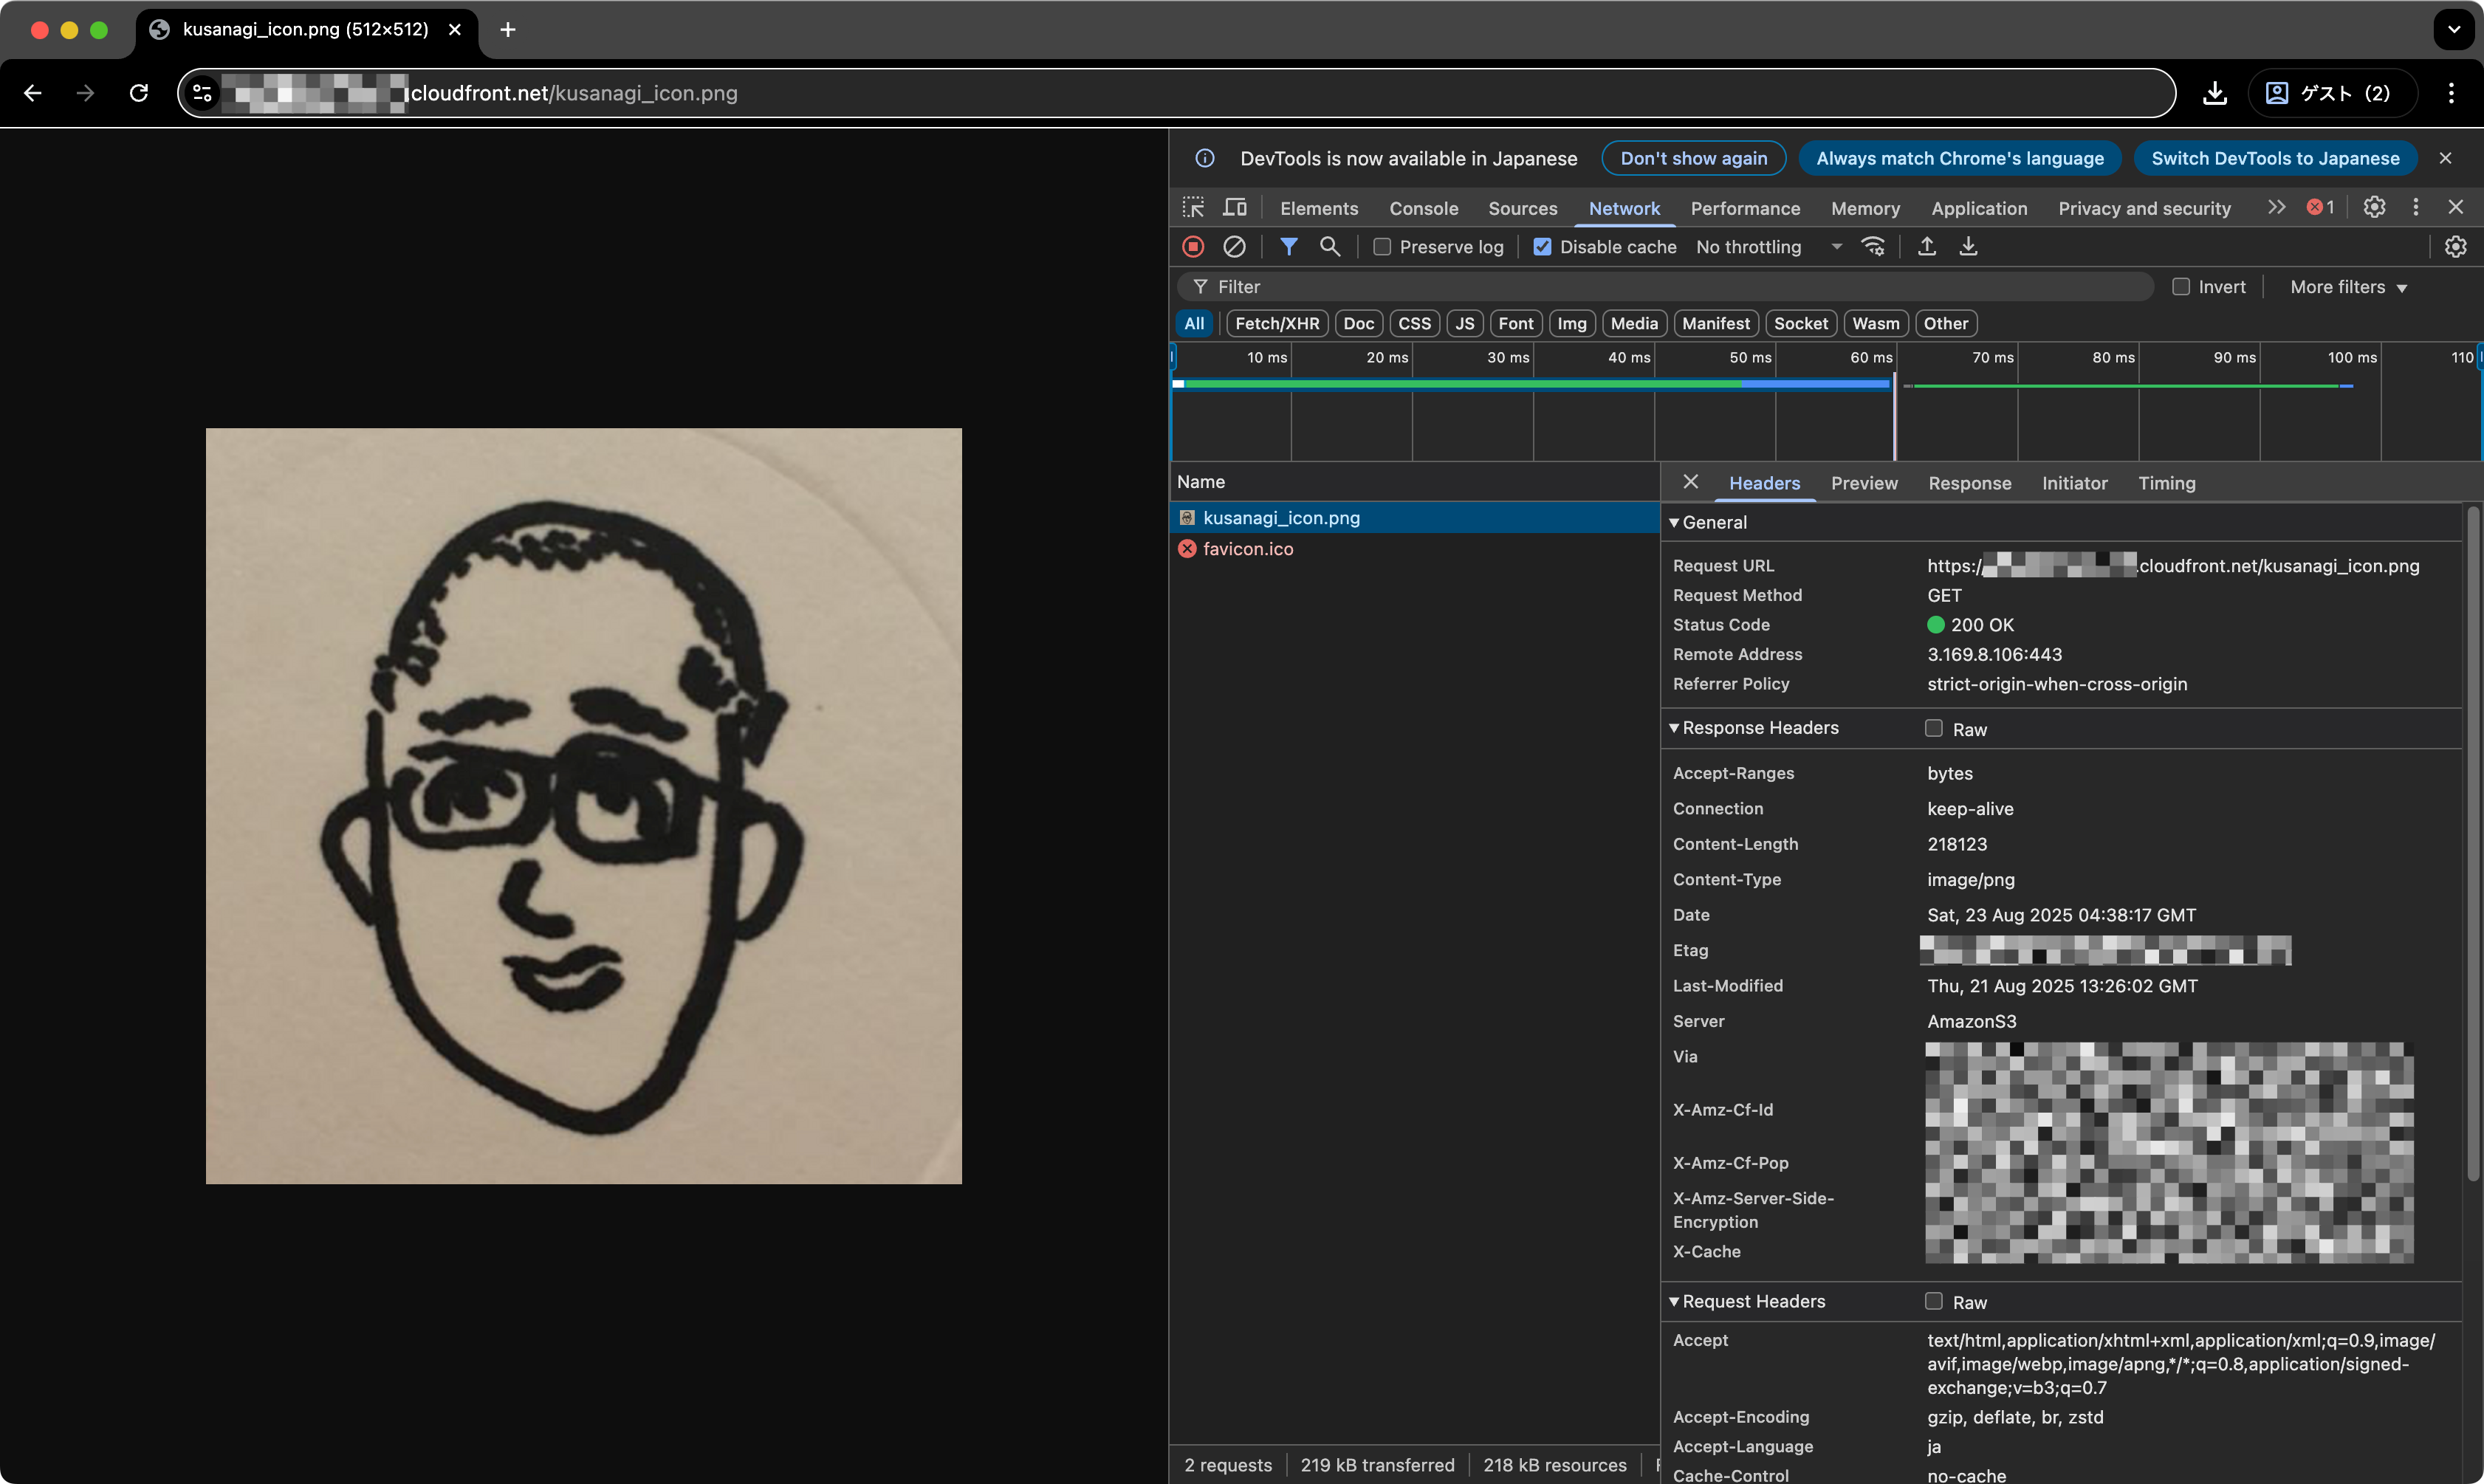Close the DevTools panel
The image size is (2484, 1484).
point(2456,207)
